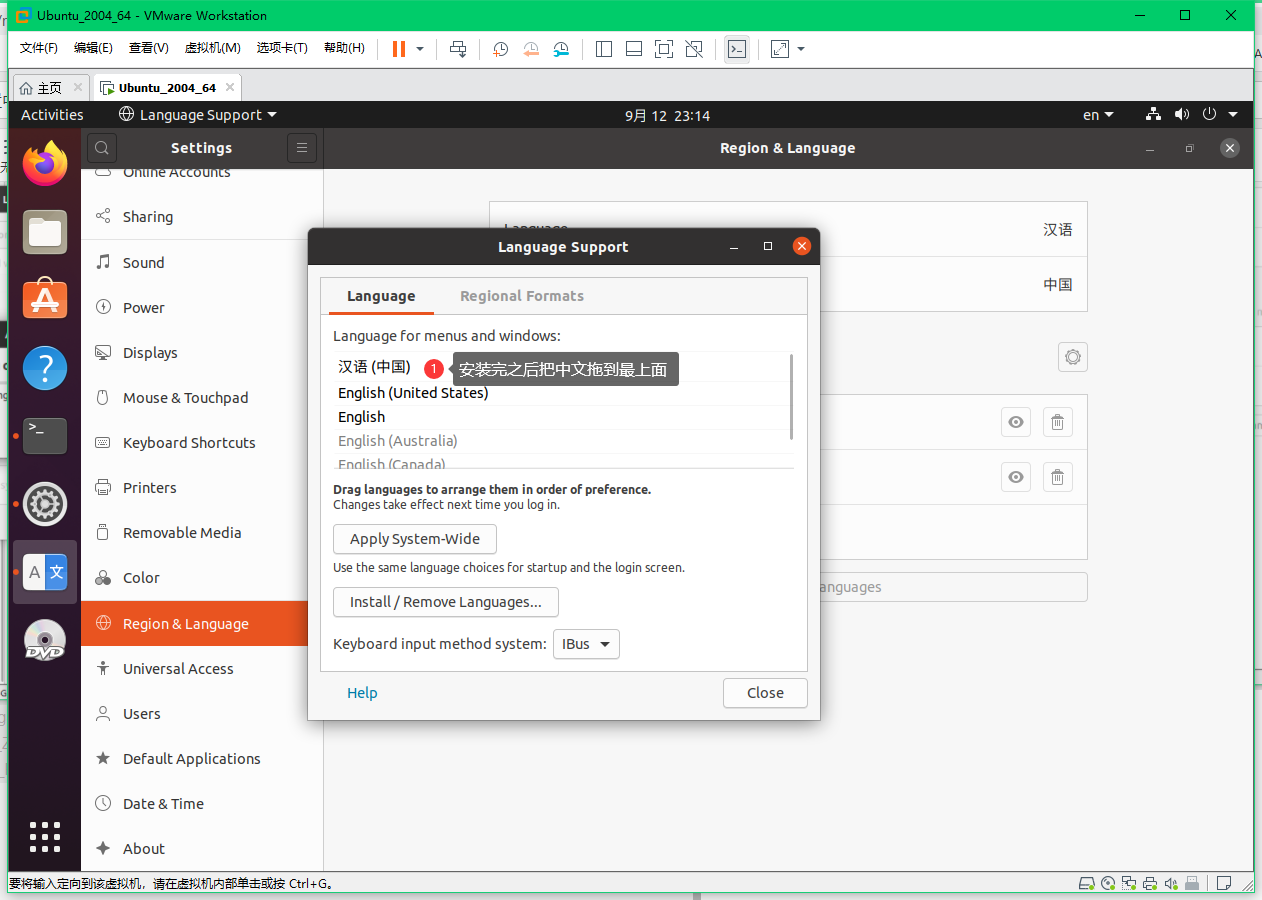The height and width of the screenshot is (900, 1262).
Task: Open Ubuntu Software from the dock
Action: pos(45,300)
